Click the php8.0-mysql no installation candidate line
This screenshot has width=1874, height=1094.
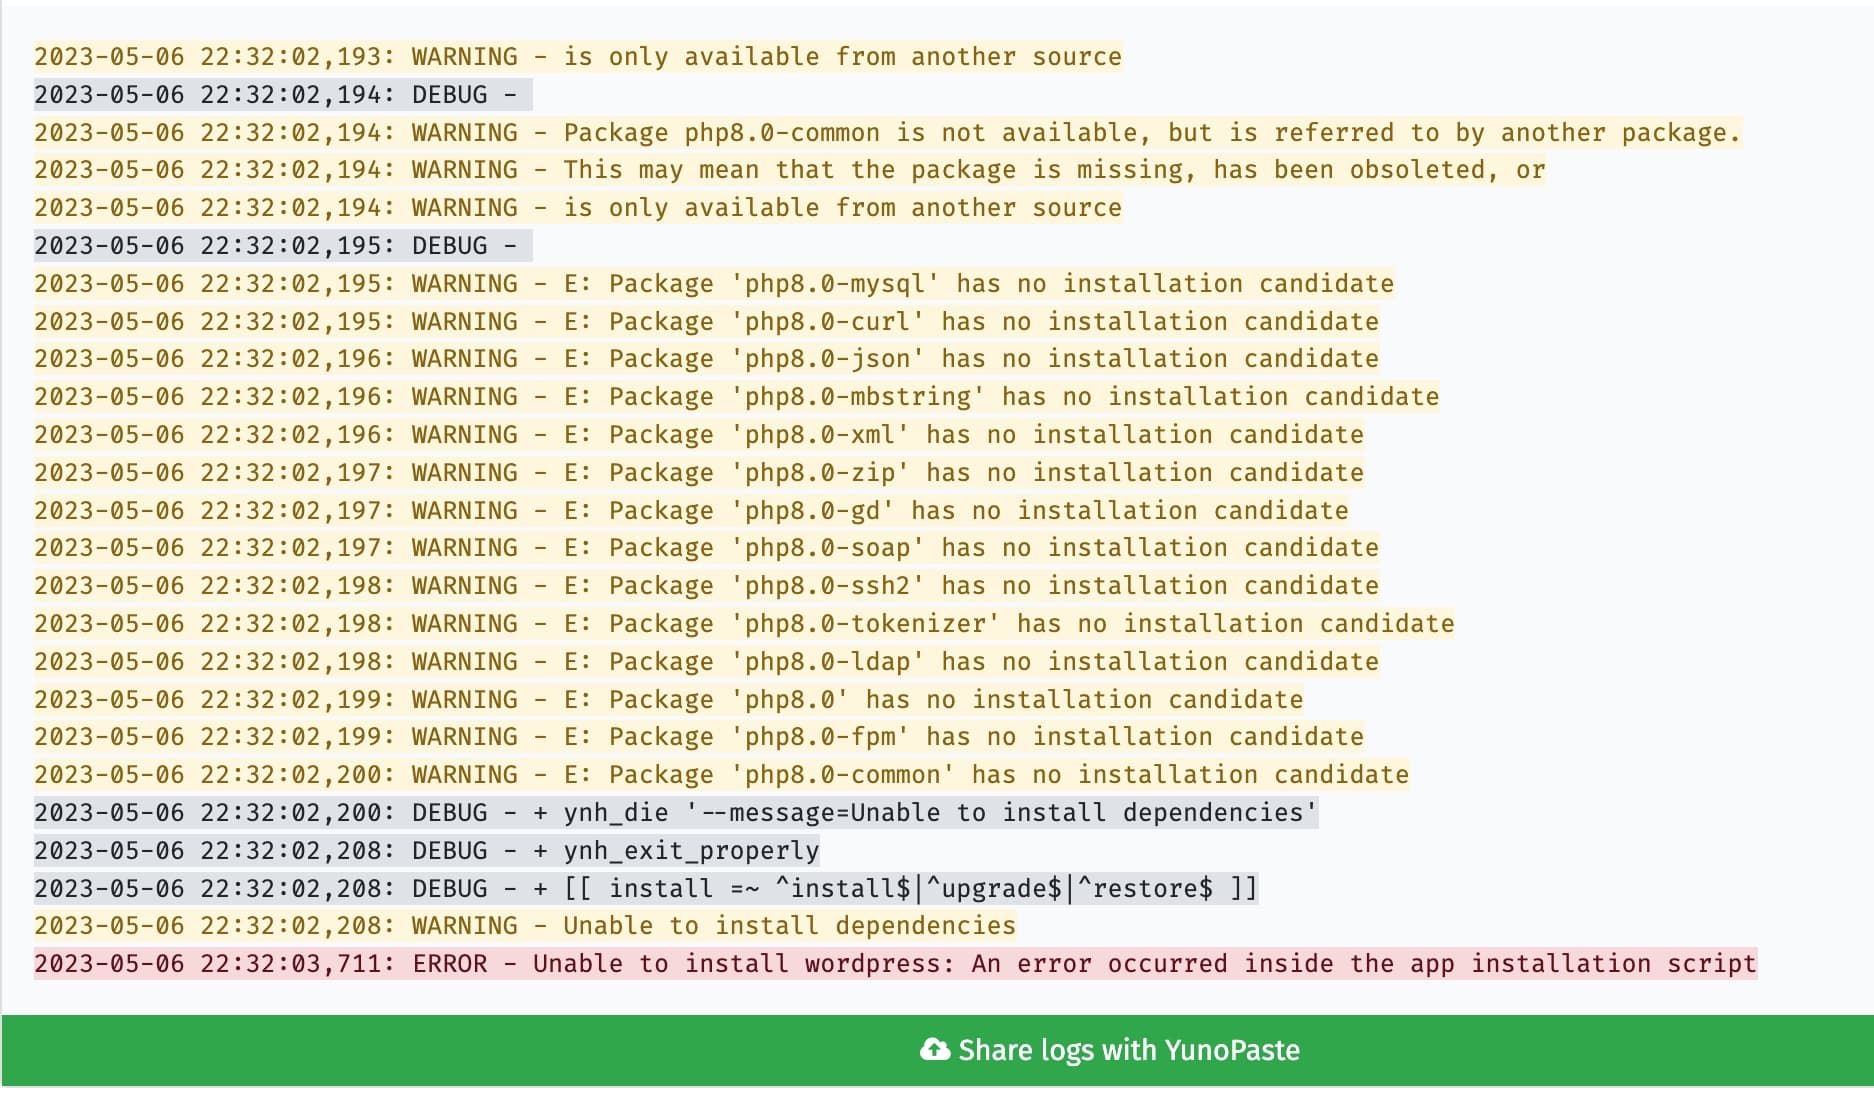tap(714, 284)
